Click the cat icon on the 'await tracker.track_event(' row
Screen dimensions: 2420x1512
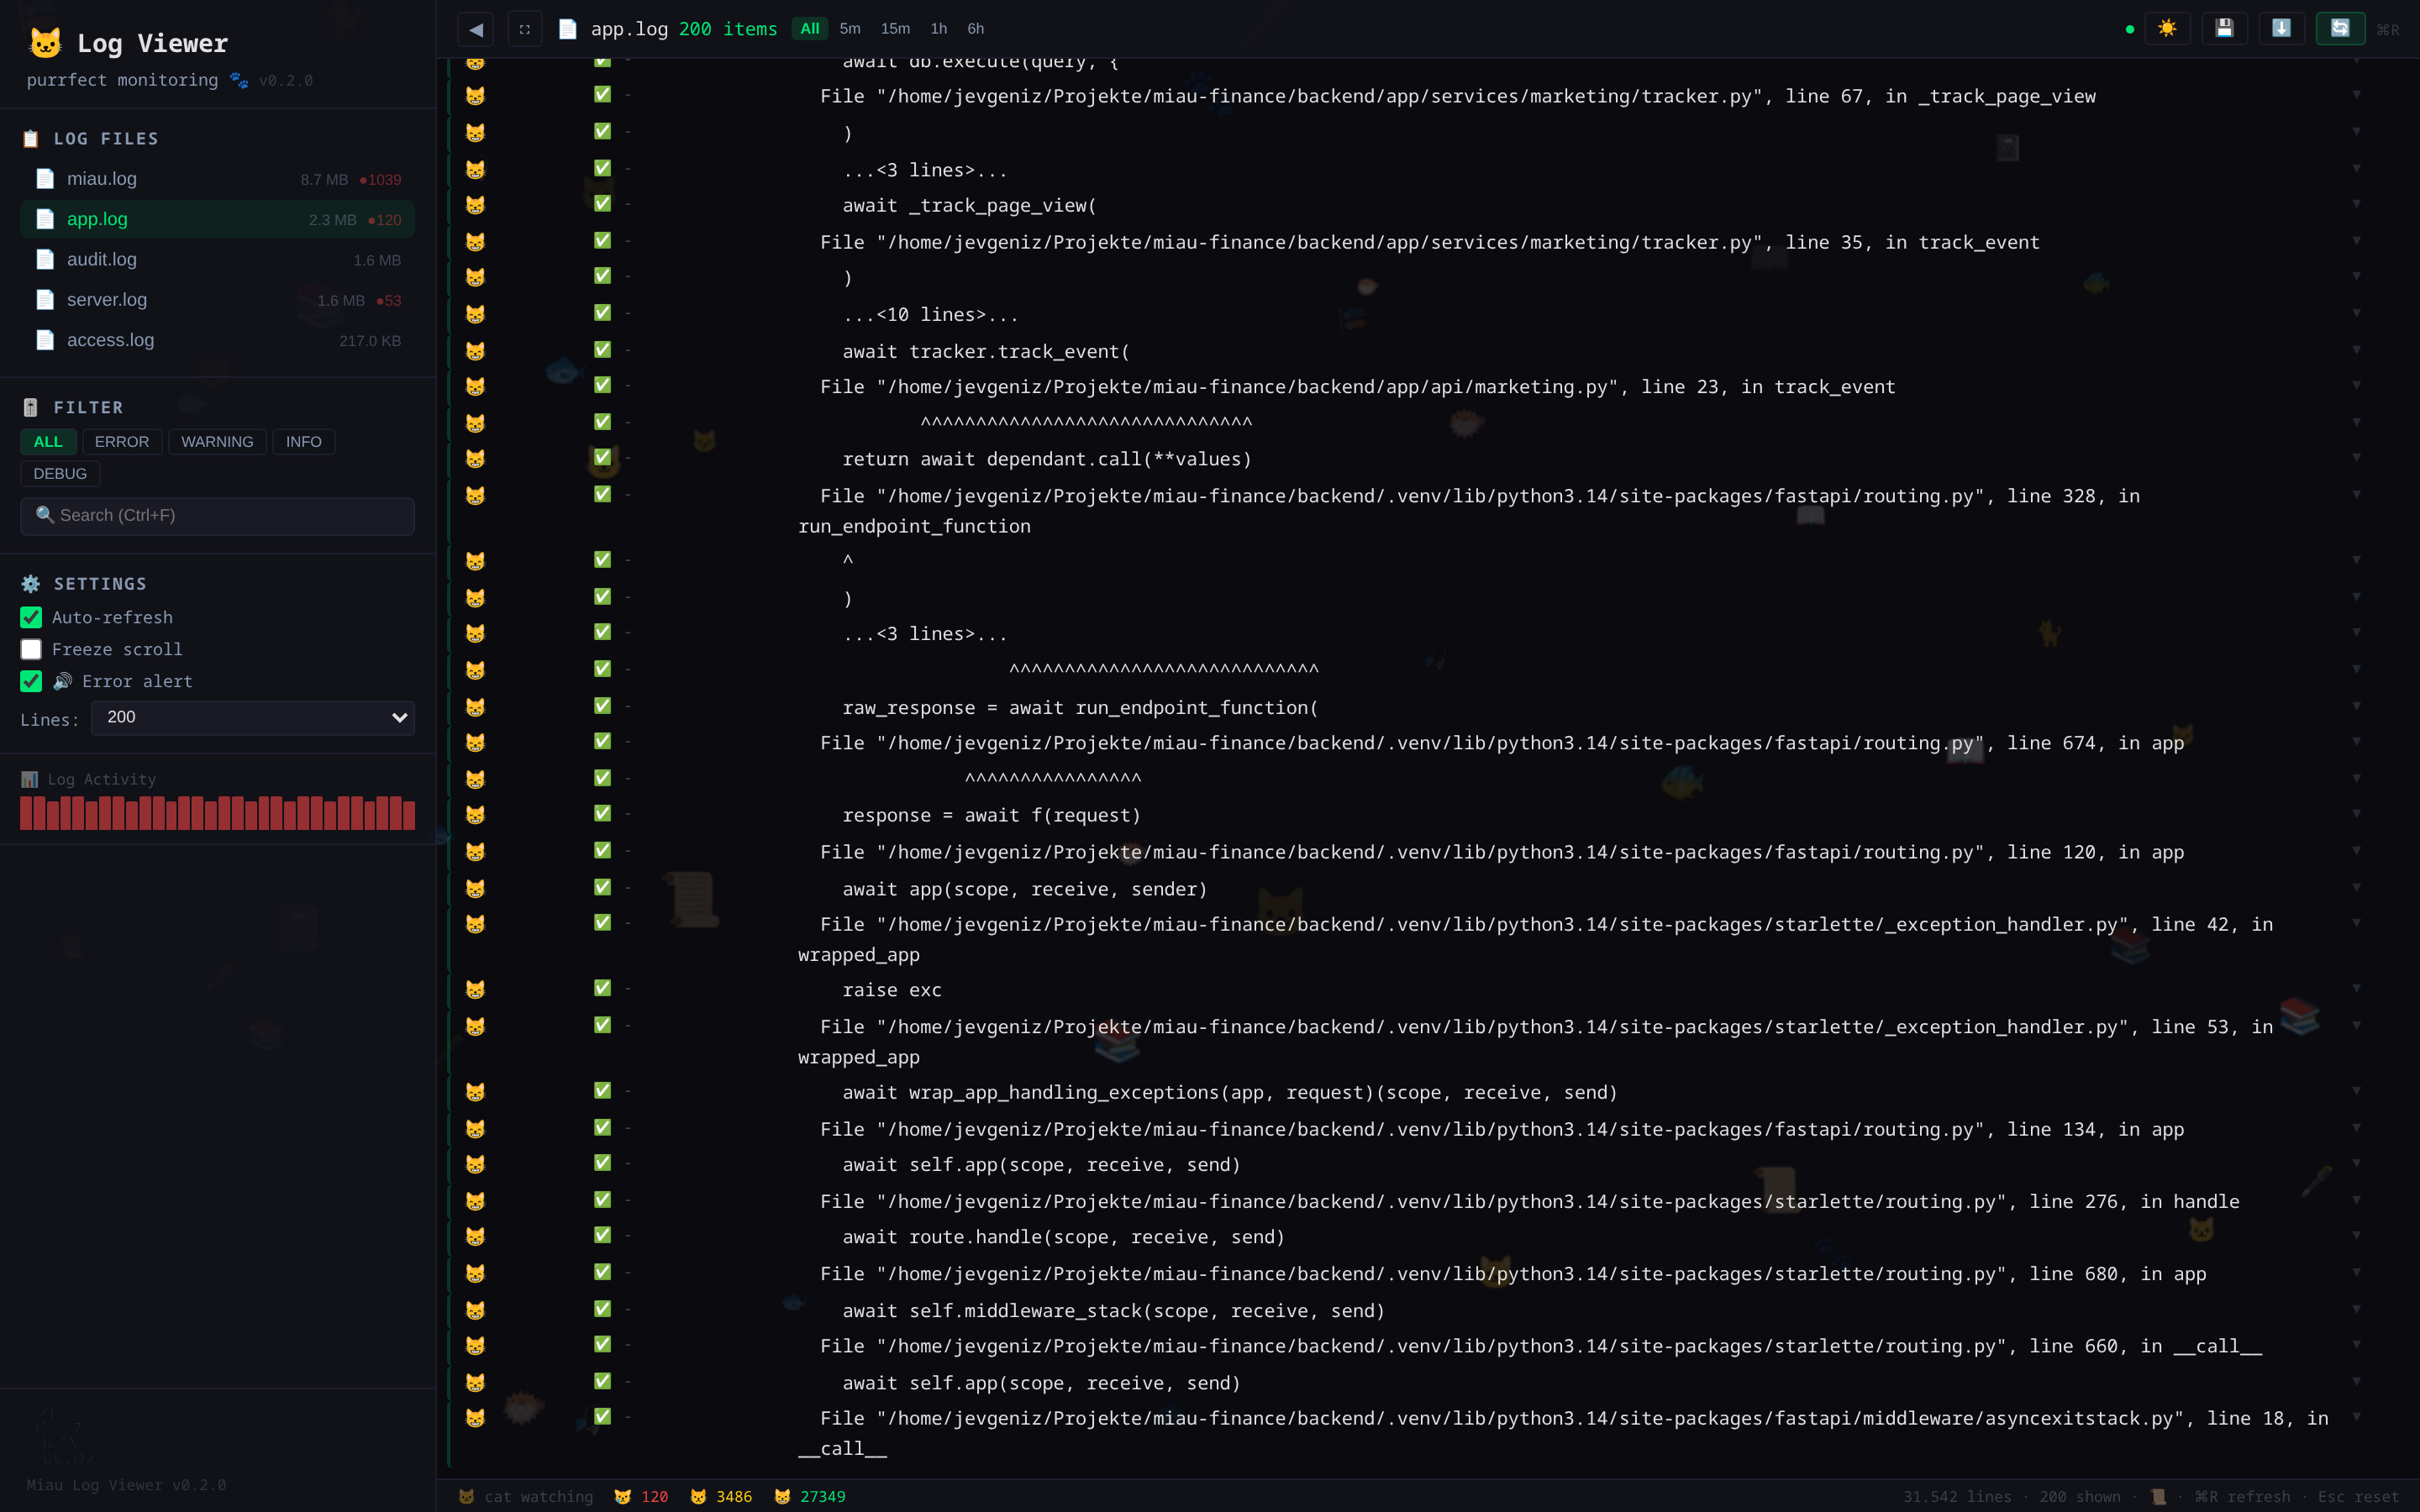click(x=475, y=351)
